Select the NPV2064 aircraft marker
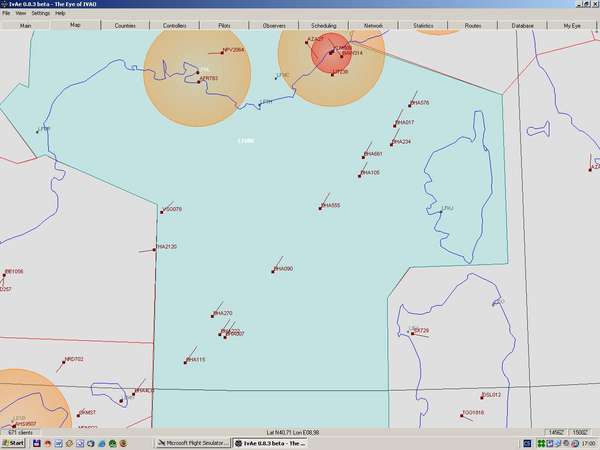600x450 pixels. [223, 53]
